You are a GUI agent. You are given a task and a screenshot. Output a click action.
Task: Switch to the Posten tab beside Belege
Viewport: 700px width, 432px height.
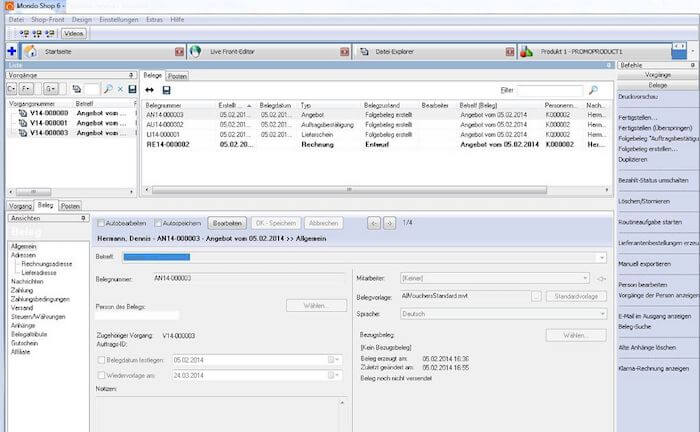(x=177, y=76)
